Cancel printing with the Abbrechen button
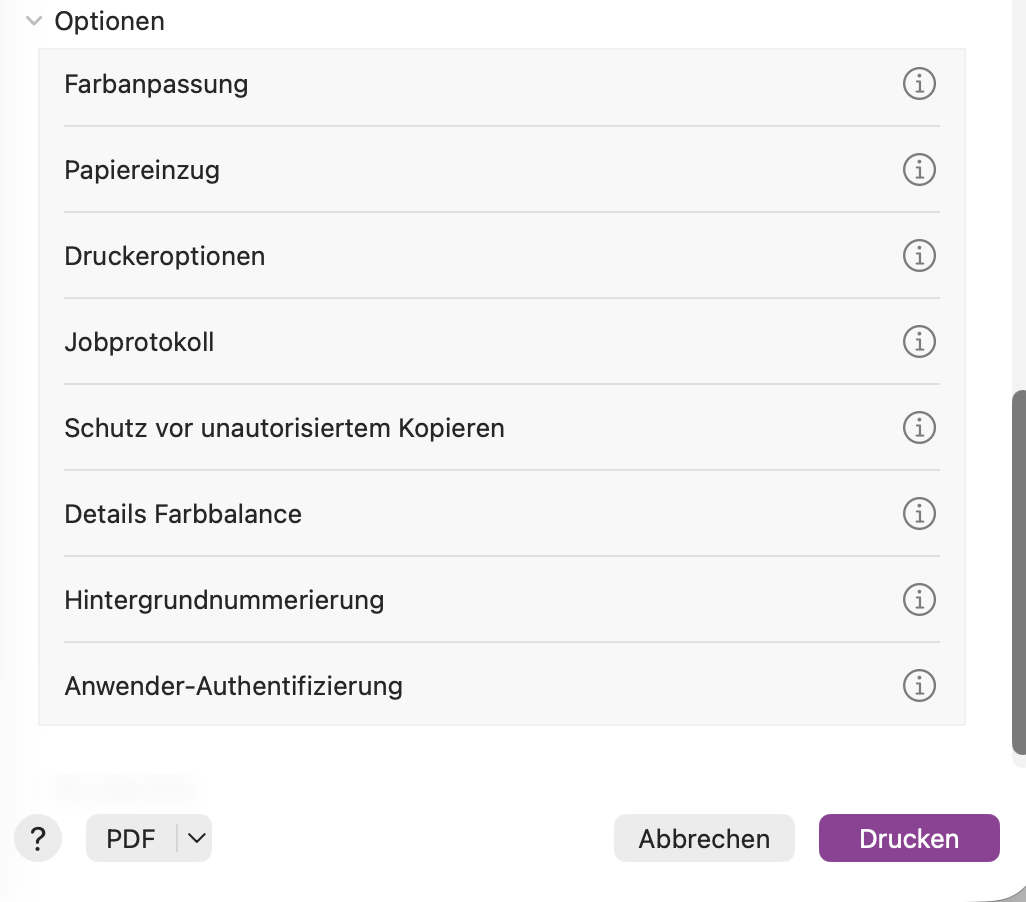The height and width of the screenshot is (902, 1026). click(704, 838)
